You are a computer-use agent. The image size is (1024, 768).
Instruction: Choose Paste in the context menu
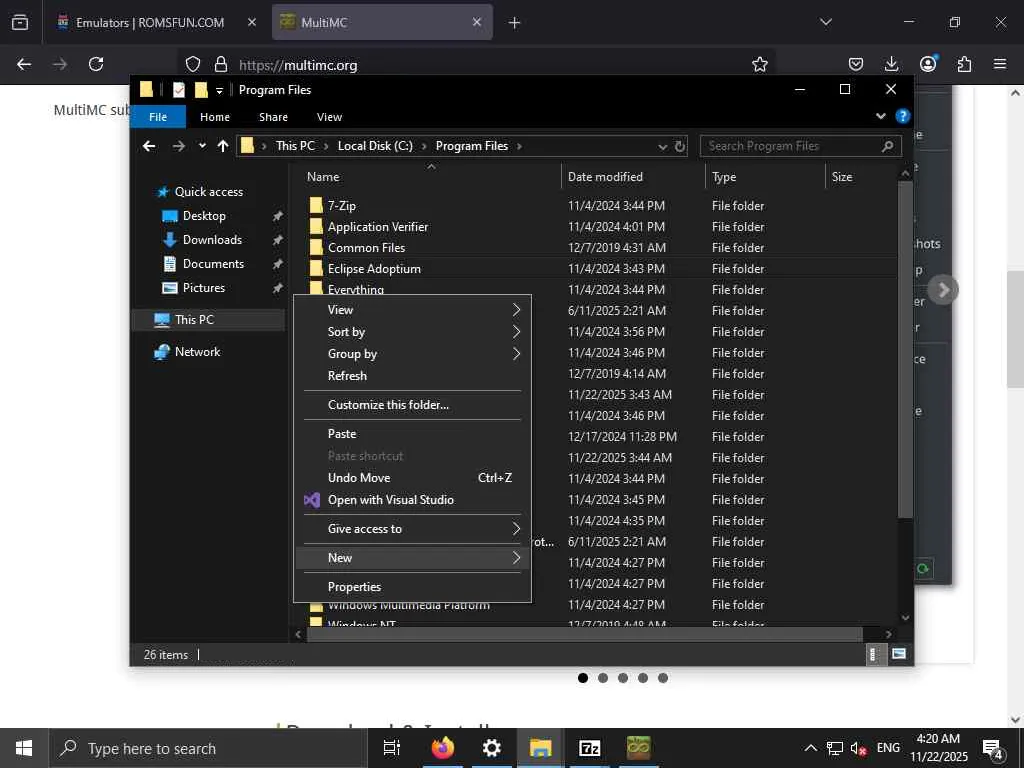click(x=413, y=434)
